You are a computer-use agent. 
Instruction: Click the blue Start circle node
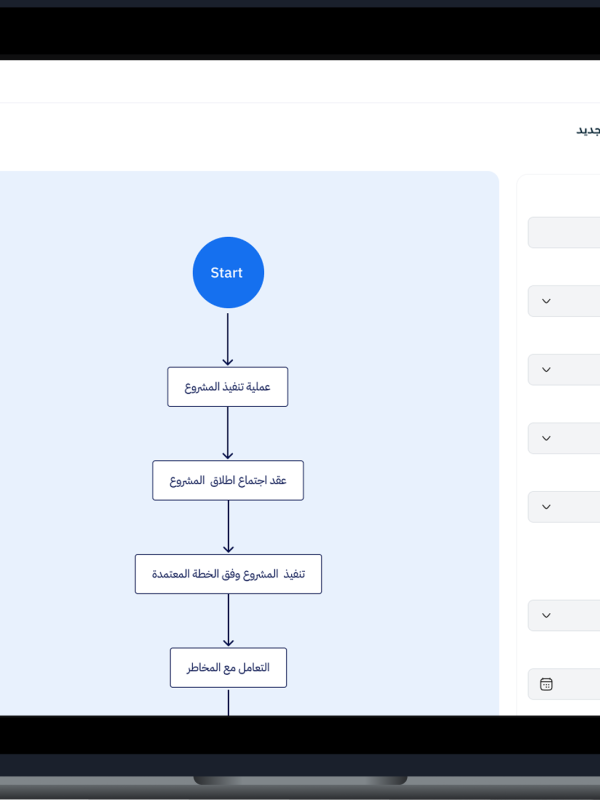pyautogui.click(x=228, y=272)
